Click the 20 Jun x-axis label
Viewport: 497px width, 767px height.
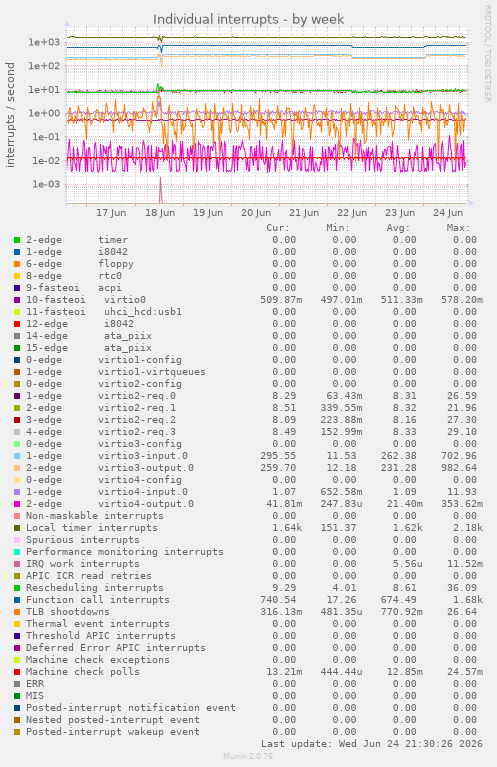tap(256, 213)
